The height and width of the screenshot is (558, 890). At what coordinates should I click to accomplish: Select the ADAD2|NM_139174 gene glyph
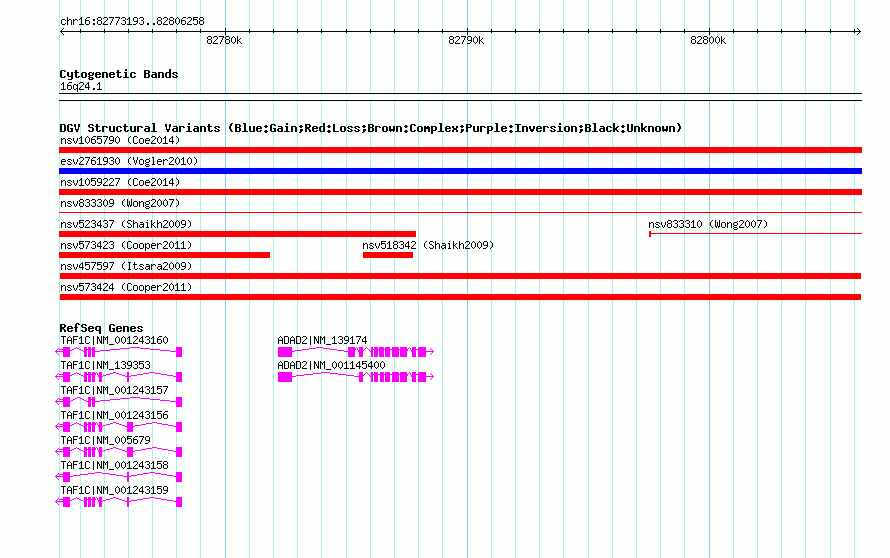356,353
